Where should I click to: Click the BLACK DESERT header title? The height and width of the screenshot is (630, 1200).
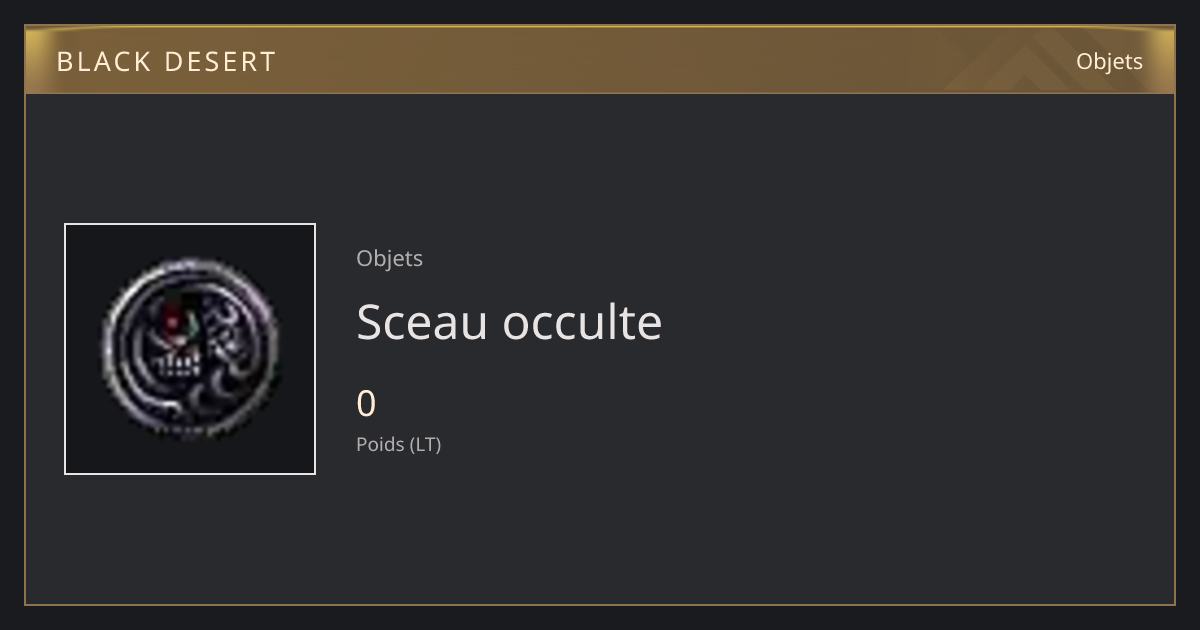pos(166,62)
